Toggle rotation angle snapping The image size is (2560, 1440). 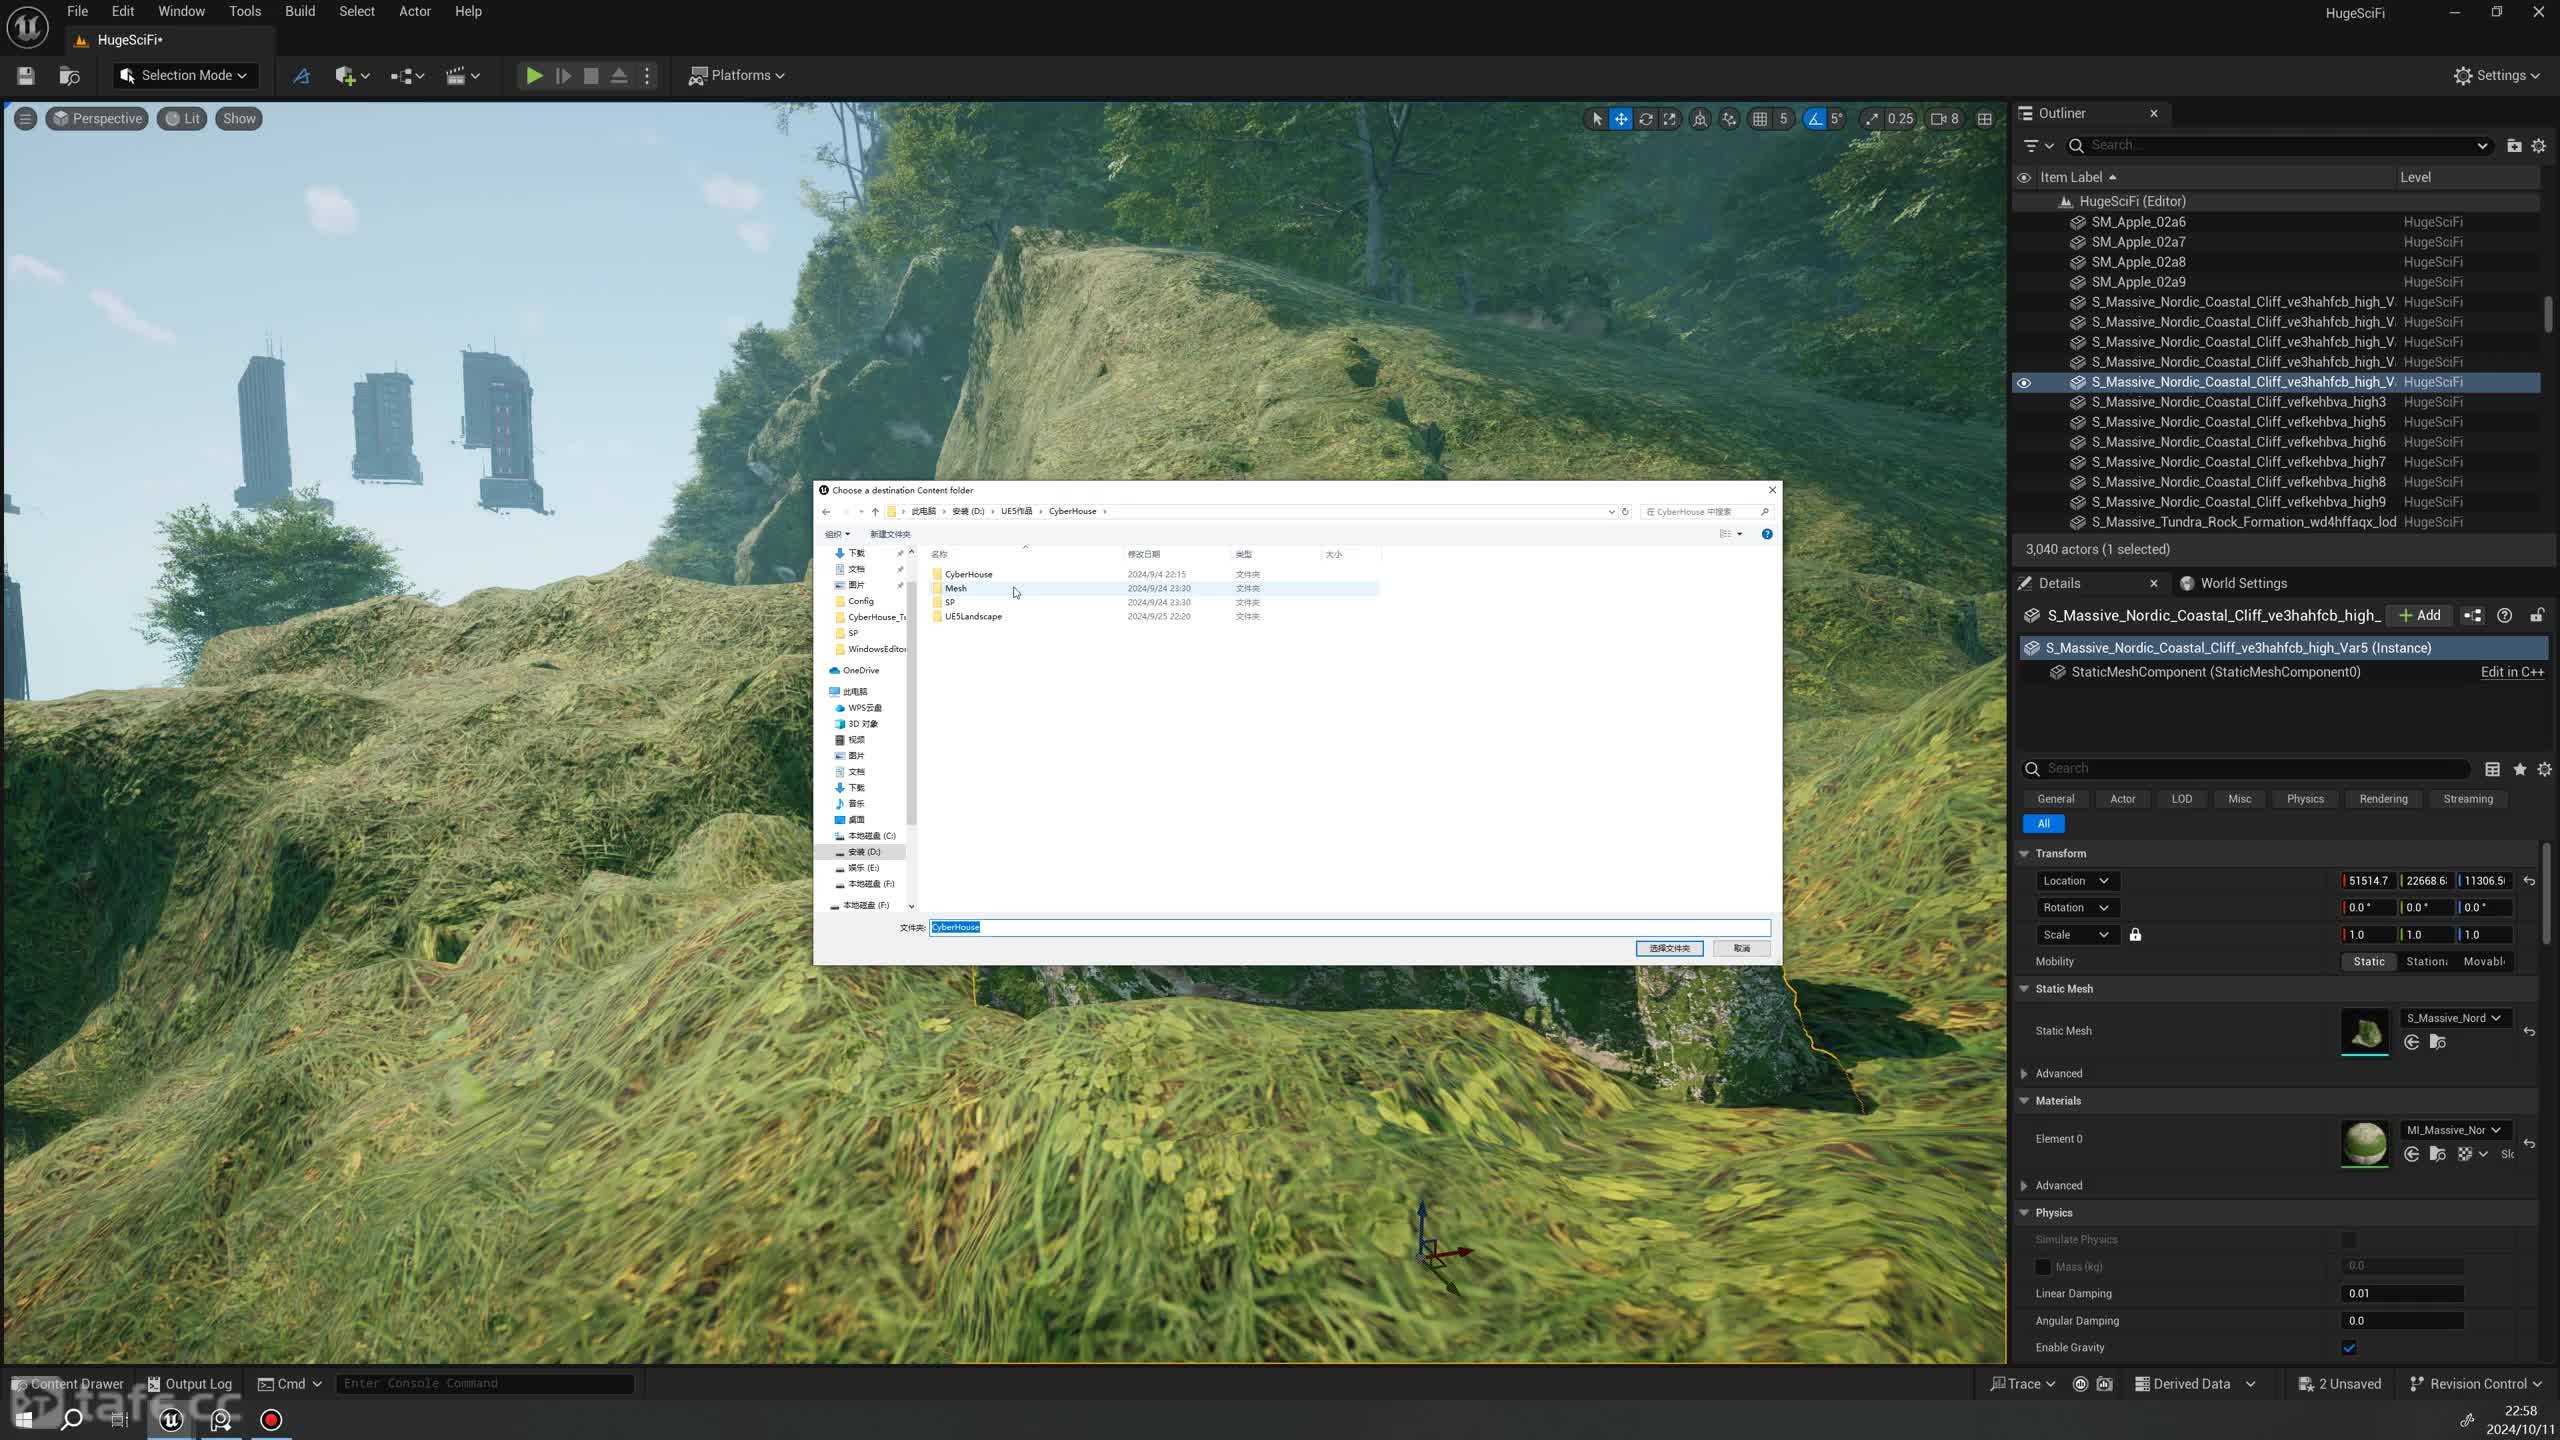point(1815,119)
